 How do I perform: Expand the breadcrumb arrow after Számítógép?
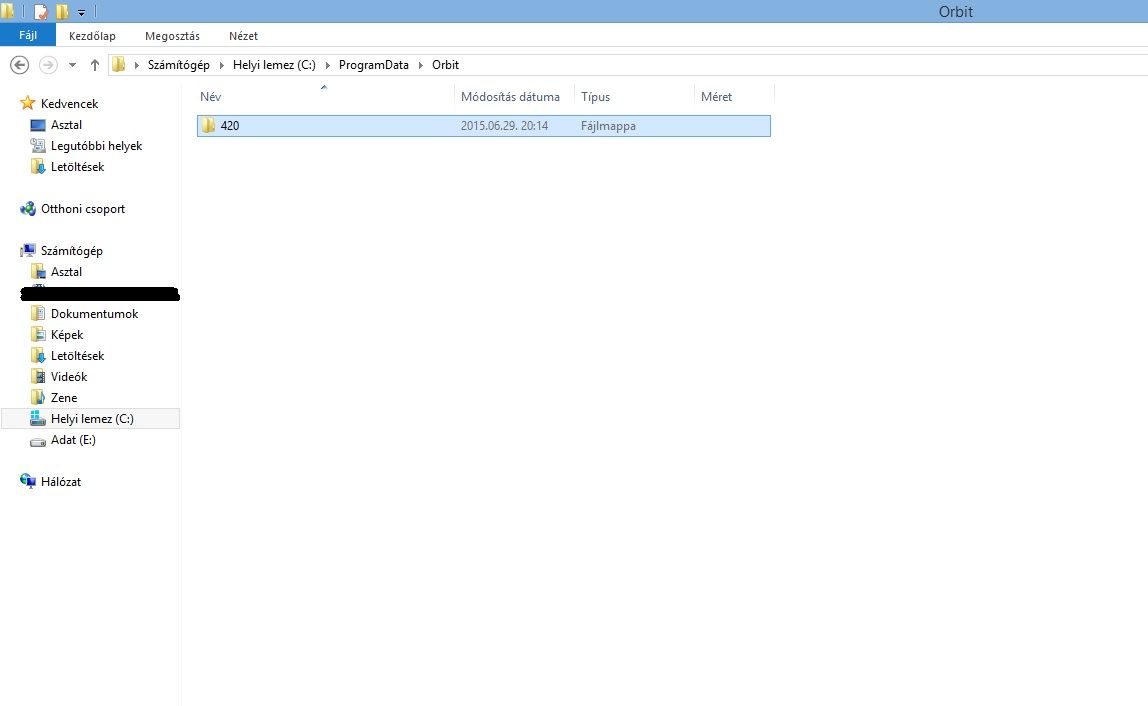tap(222, 65)
